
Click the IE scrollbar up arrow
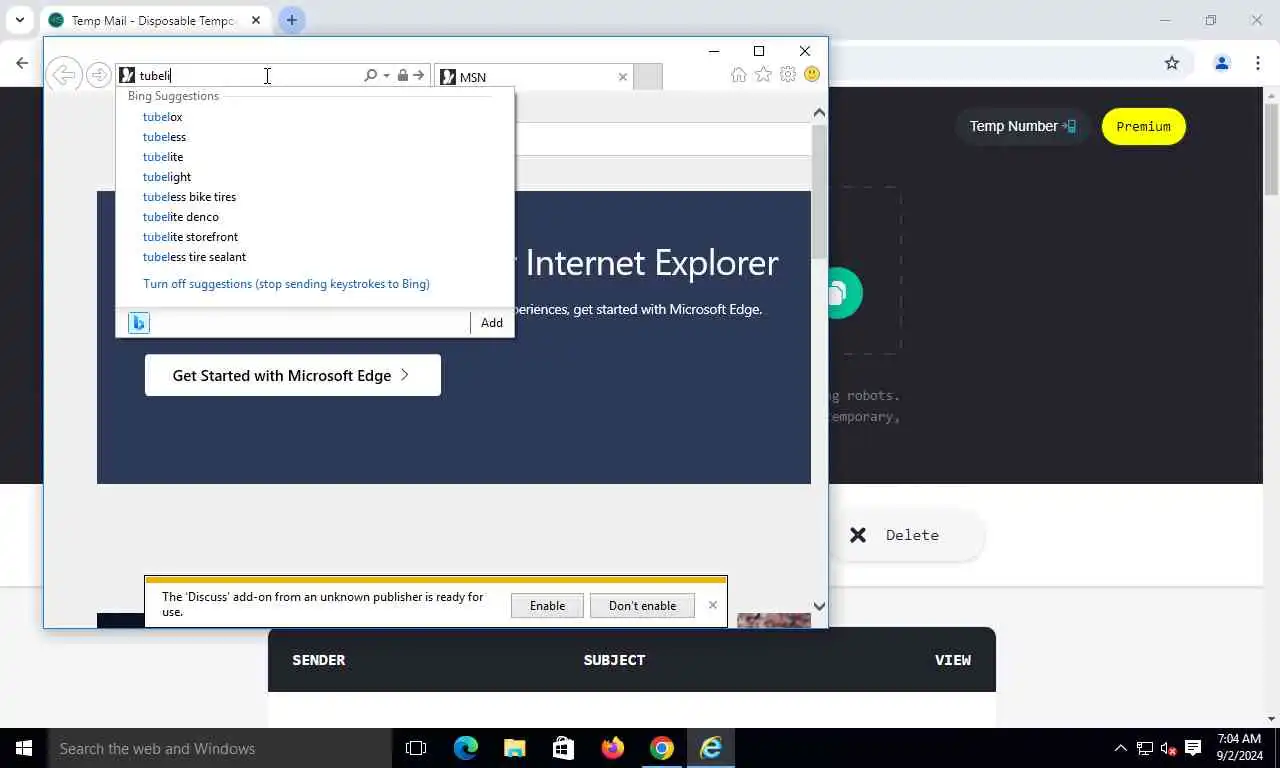pyautogui.click(x=819, y=113)
